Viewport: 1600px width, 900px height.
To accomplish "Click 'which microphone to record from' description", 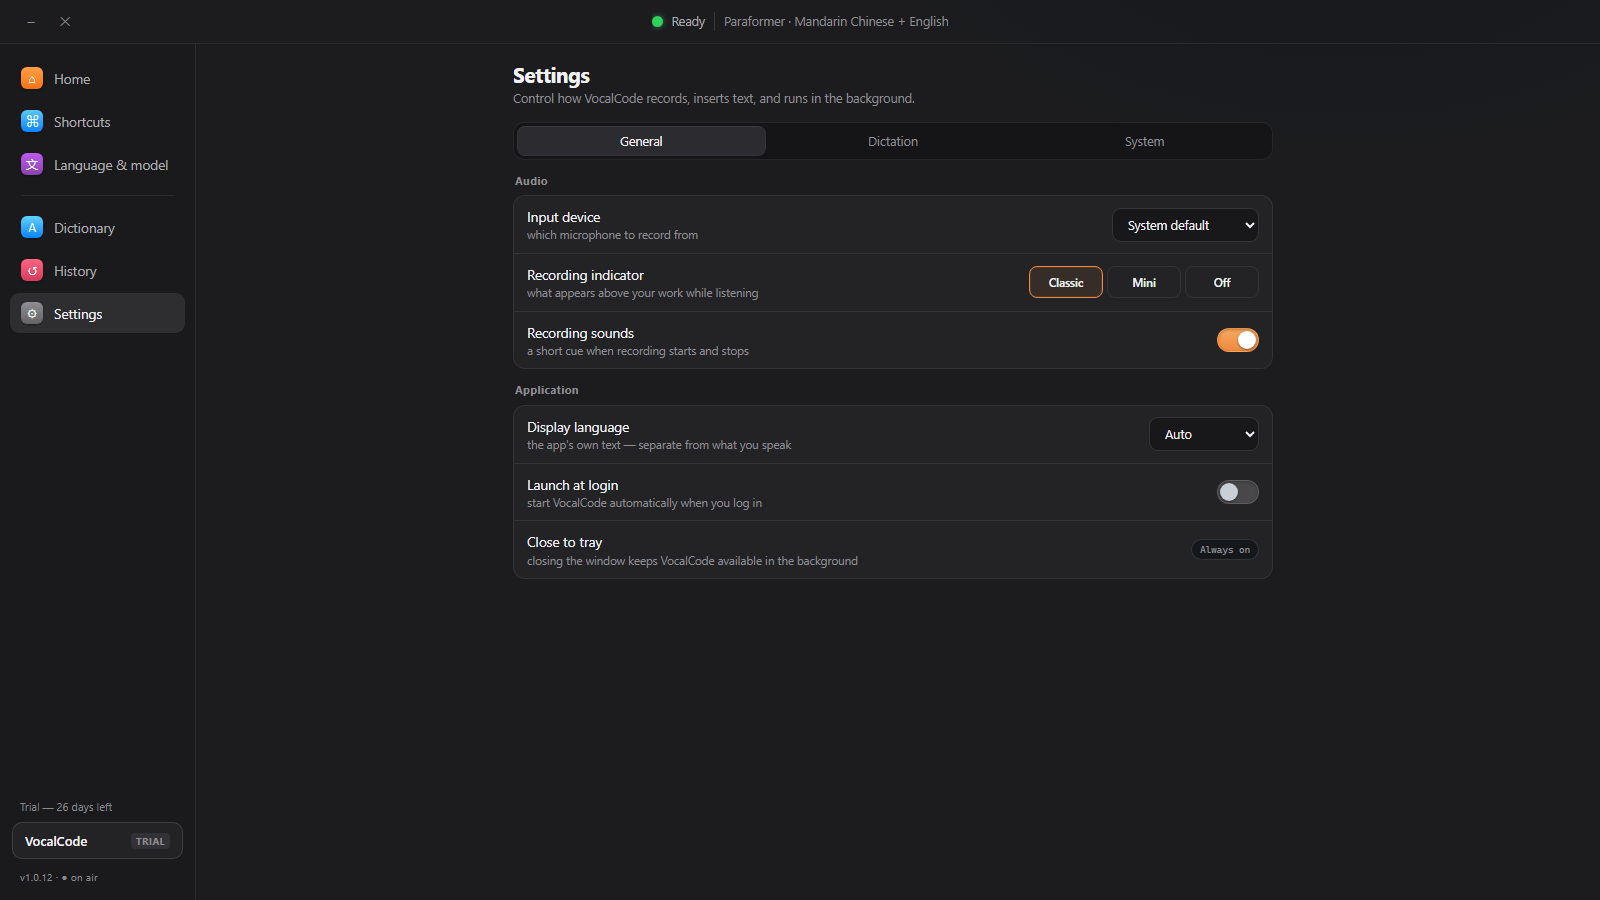I will tap(612, 235).
